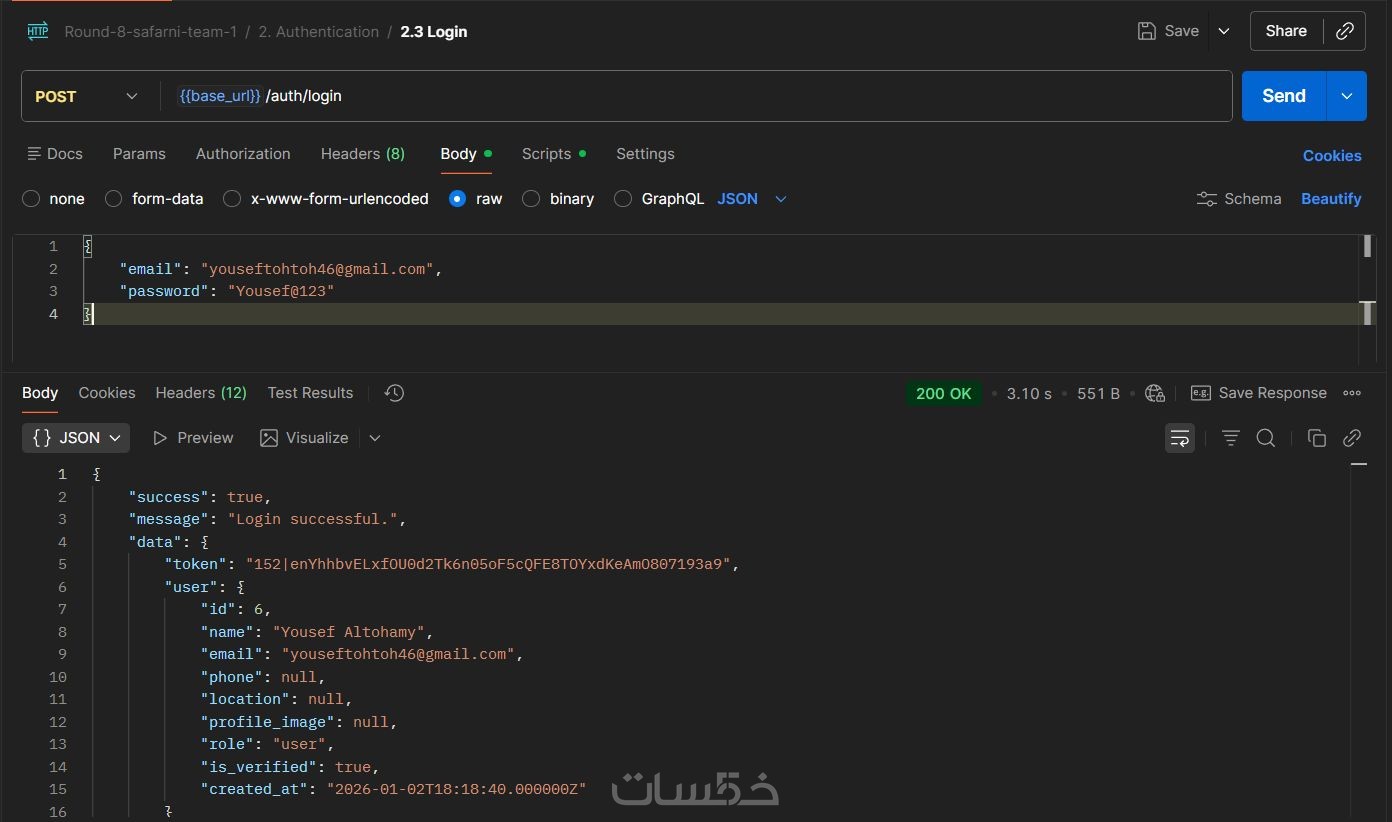Switch to the Authorization tab
Screen dimensions: 1392x822
coord(243,154)
